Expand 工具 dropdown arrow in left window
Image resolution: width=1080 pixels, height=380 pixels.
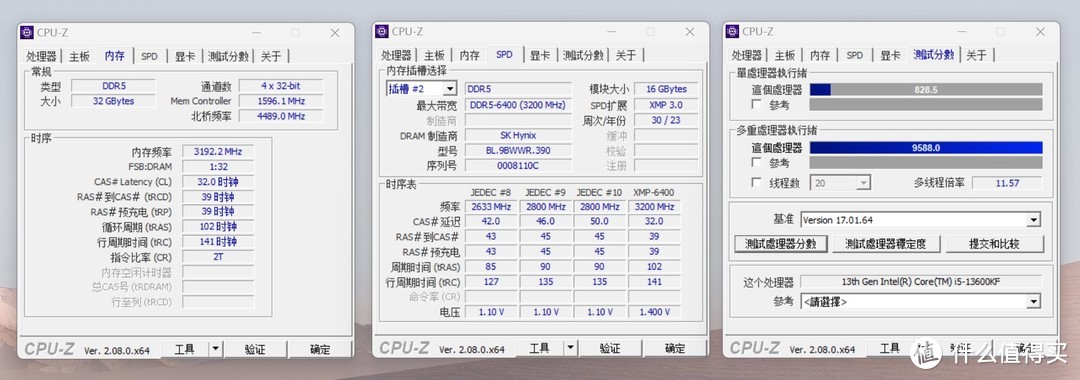(x=216, y=350)
